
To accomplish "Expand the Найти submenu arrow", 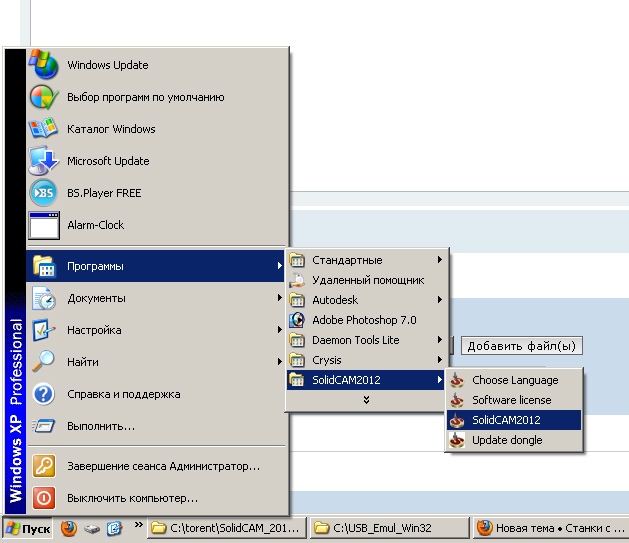I will coord(279,362).
